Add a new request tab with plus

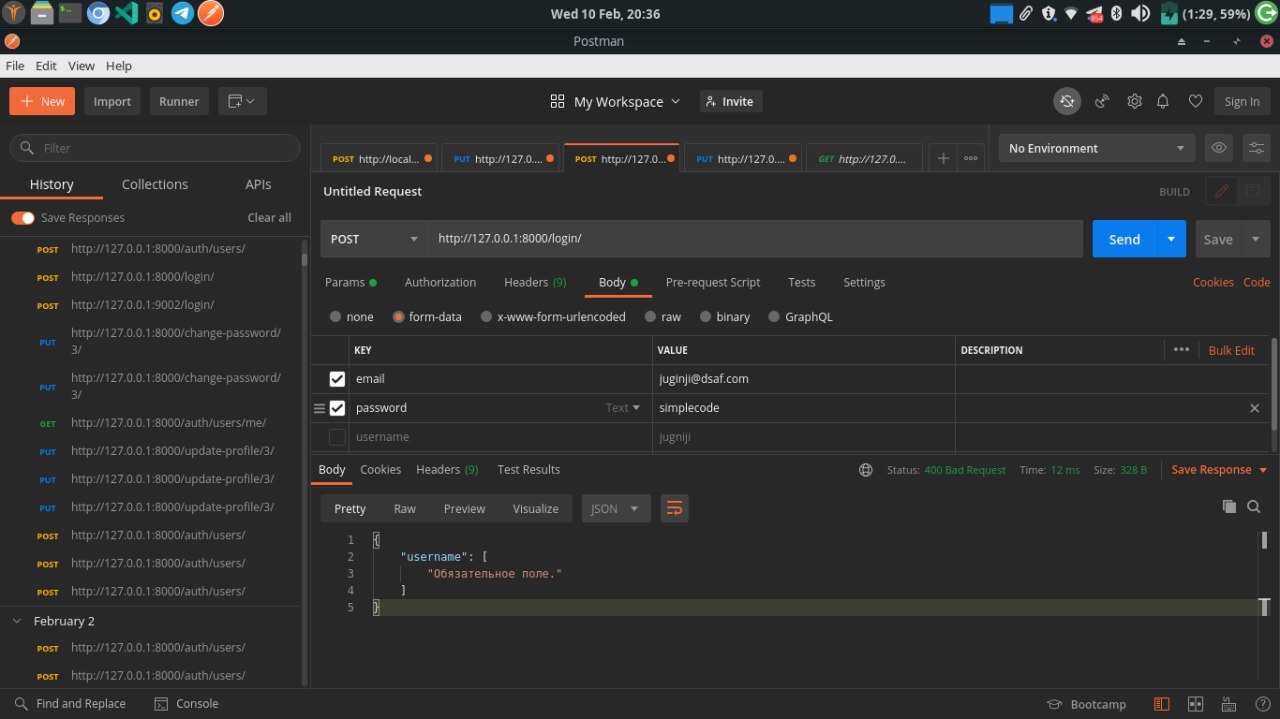tap(942, 158)
